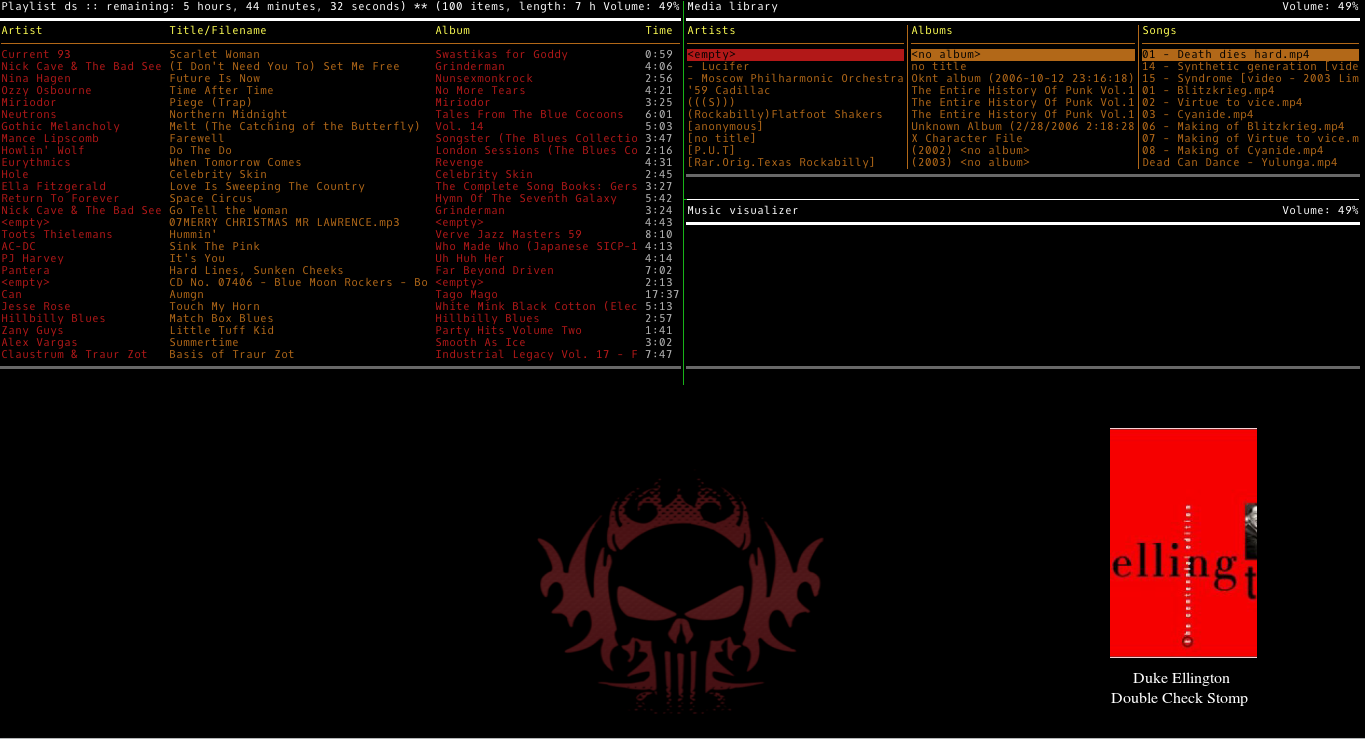
Task: Select the highlighted '<no album>' album
Action: pyautogui.click(x=1023, y=55)
